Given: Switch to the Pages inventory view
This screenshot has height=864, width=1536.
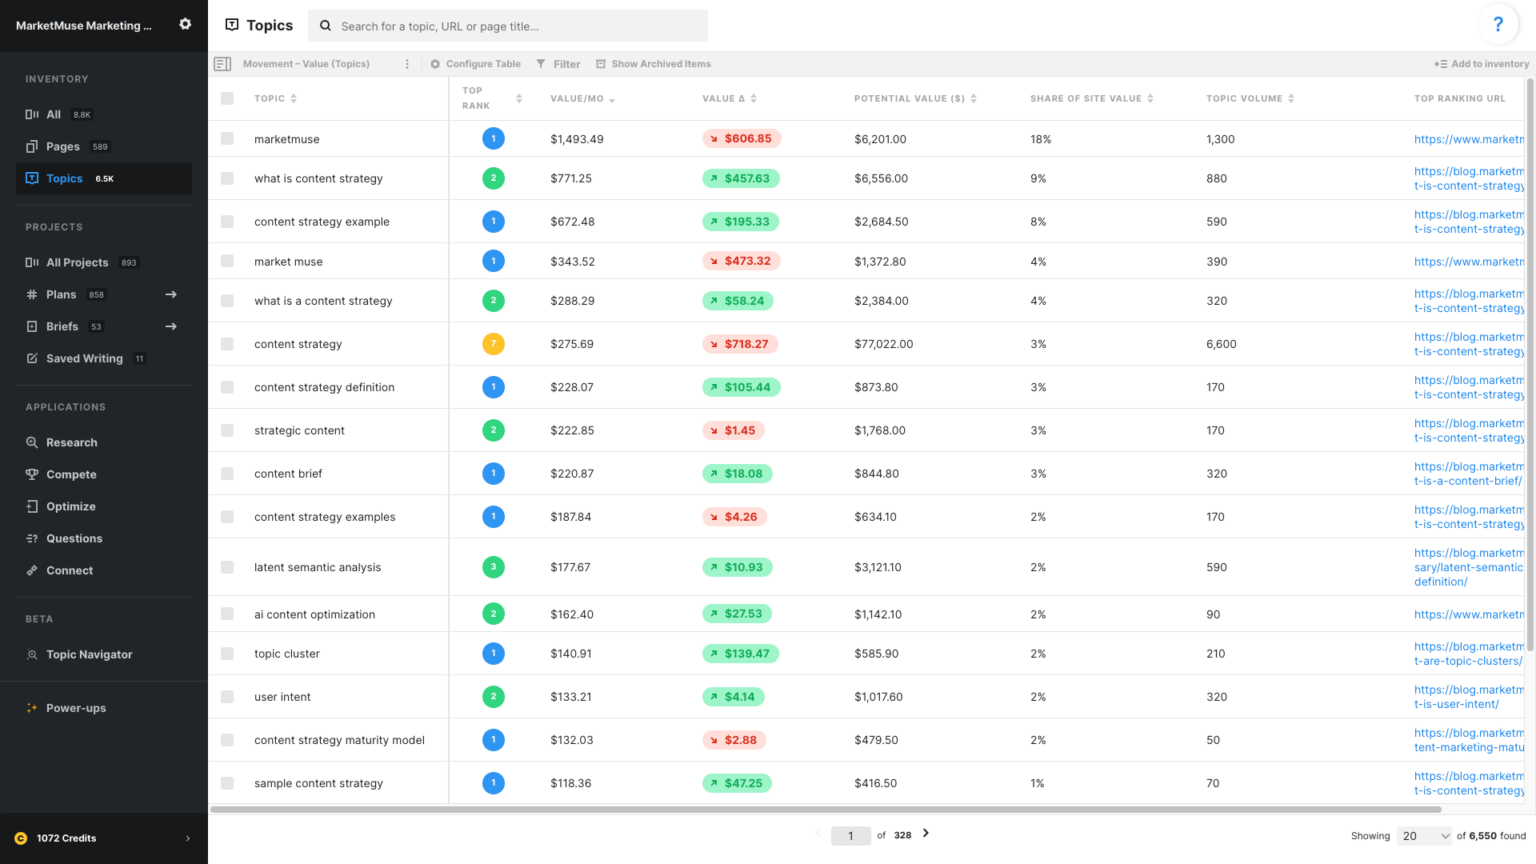Looking at the screenshot, I should tap(60, 146).
